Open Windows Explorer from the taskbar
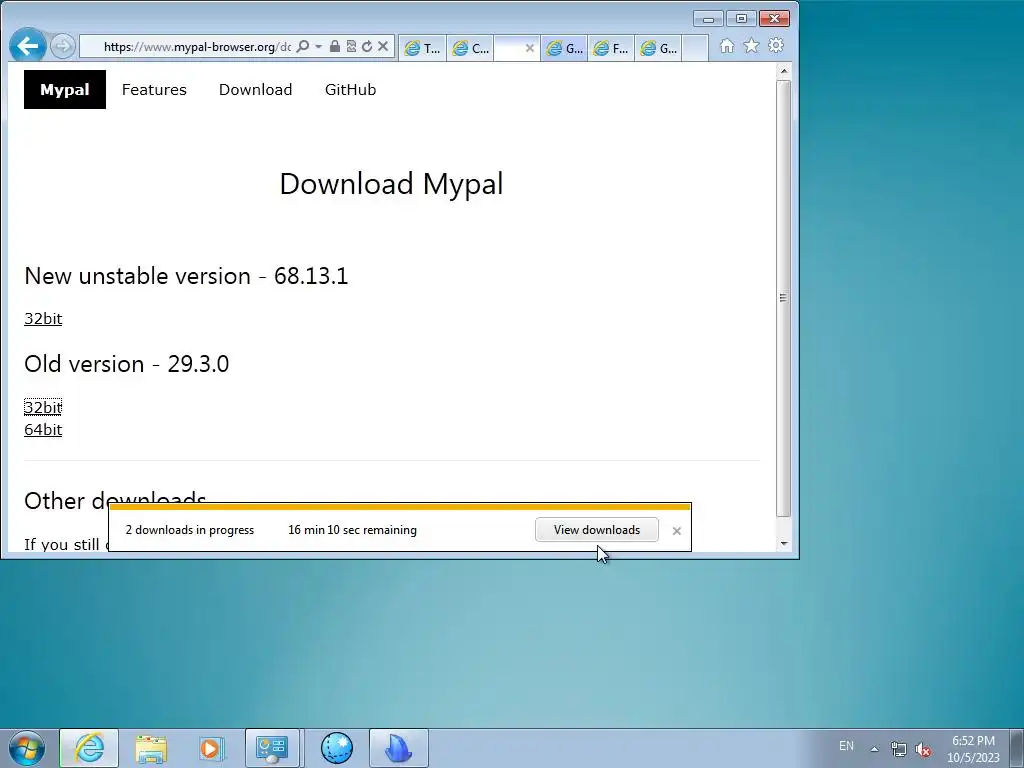 [151, 748]
